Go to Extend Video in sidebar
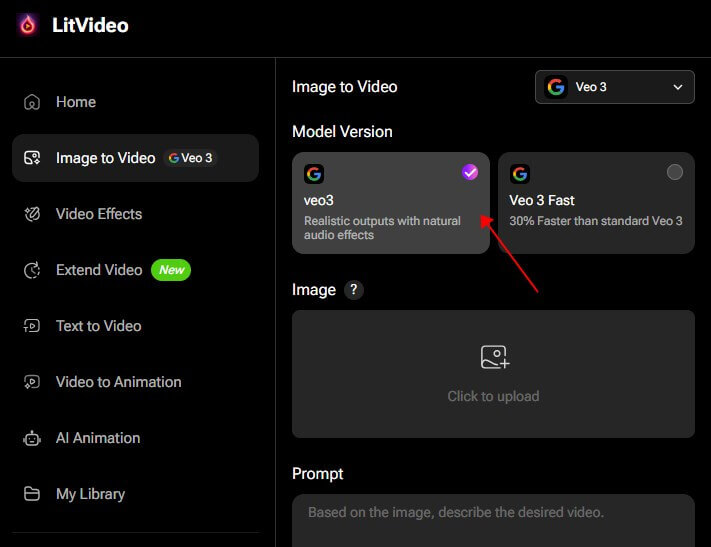Viewport: 711px width, 547px height. coord(99,270)
